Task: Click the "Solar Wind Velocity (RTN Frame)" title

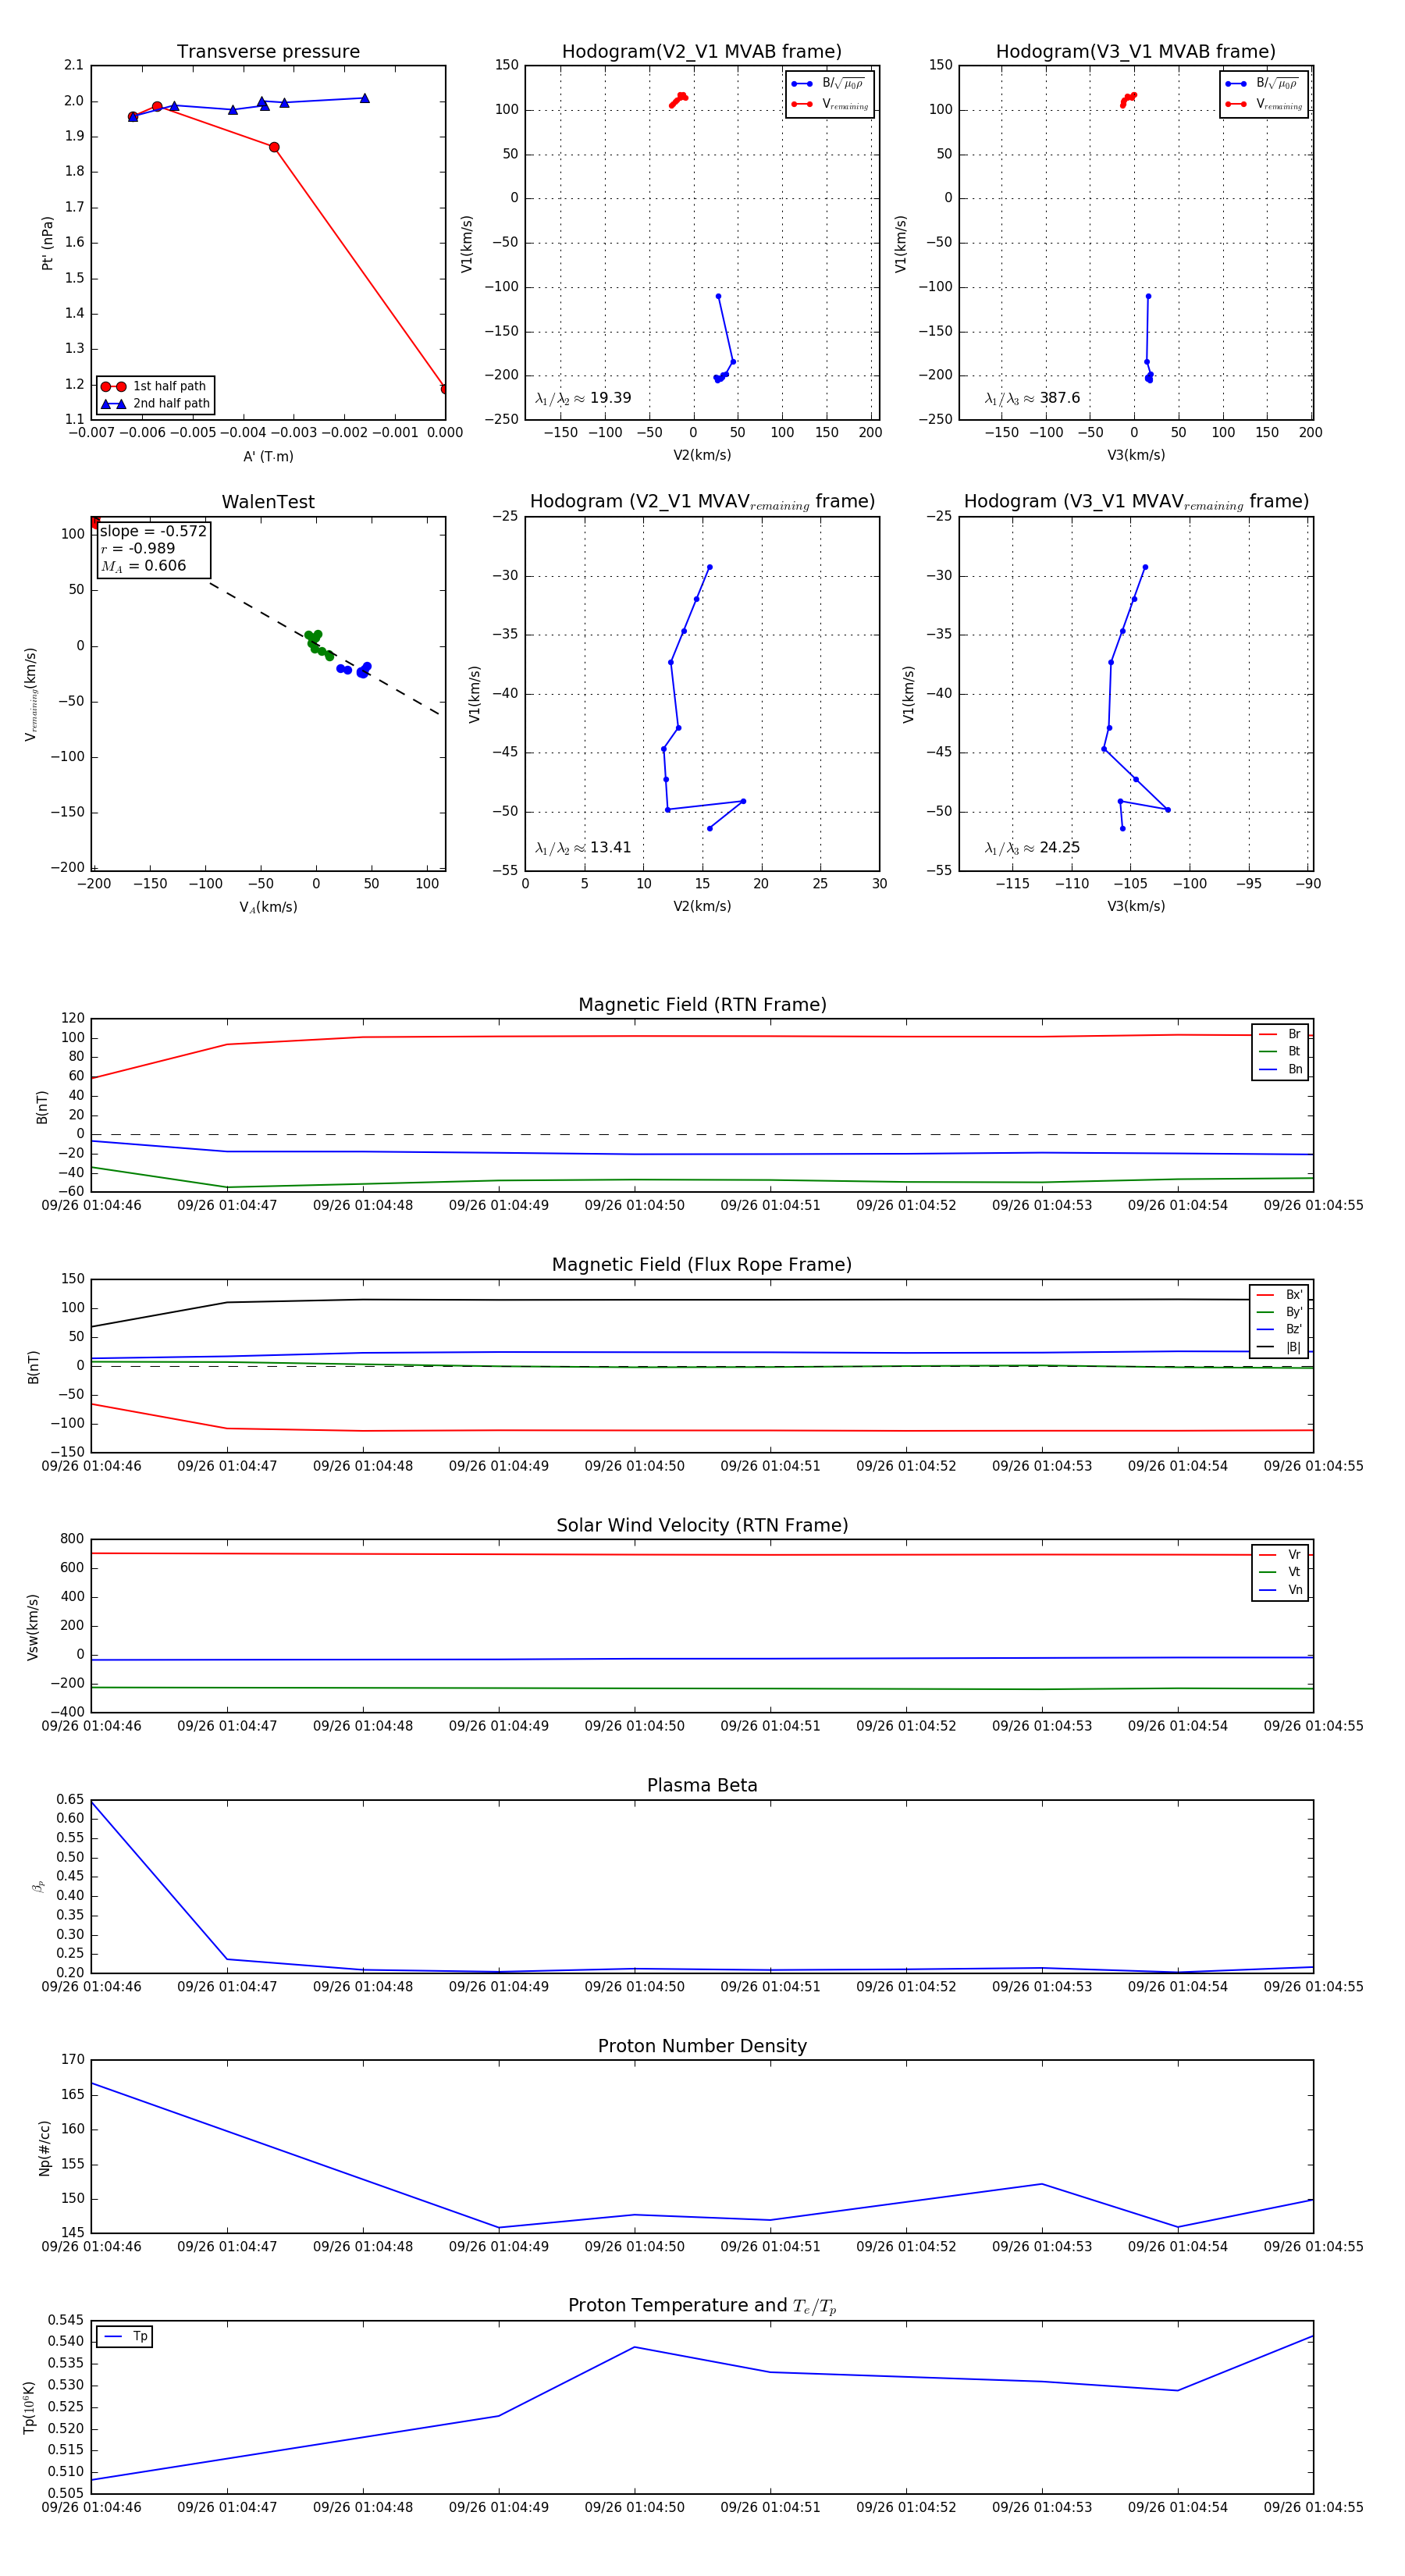Action: pos(702,1525)
